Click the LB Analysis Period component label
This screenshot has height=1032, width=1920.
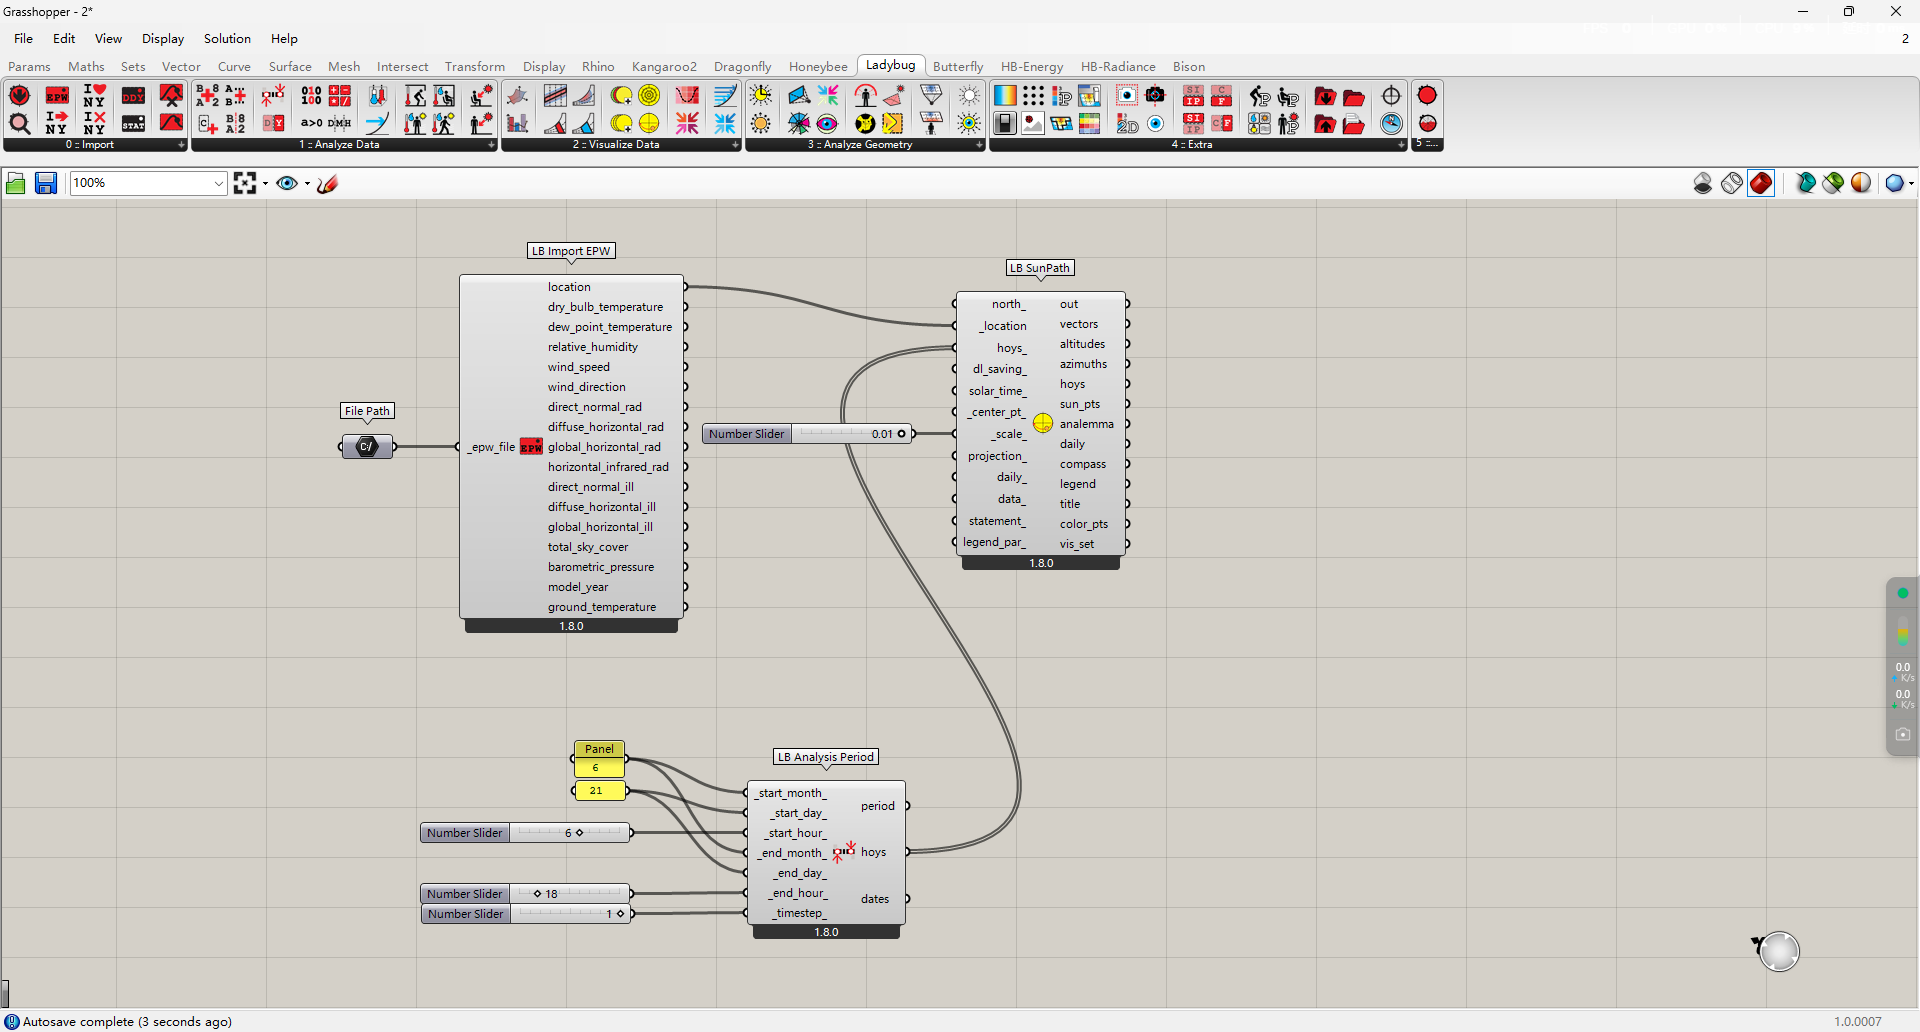(x=826, y=757)
